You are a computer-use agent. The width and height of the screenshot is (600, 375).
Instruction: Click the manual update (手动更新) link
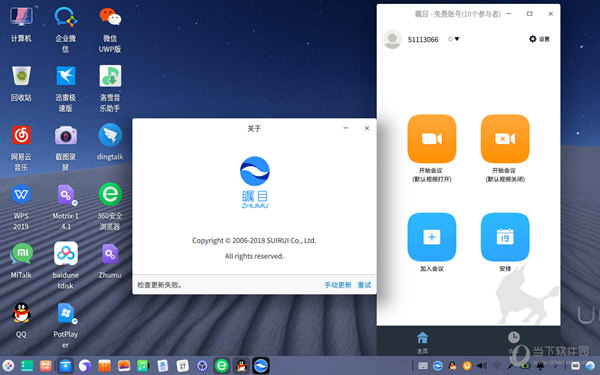pos(338,285)
